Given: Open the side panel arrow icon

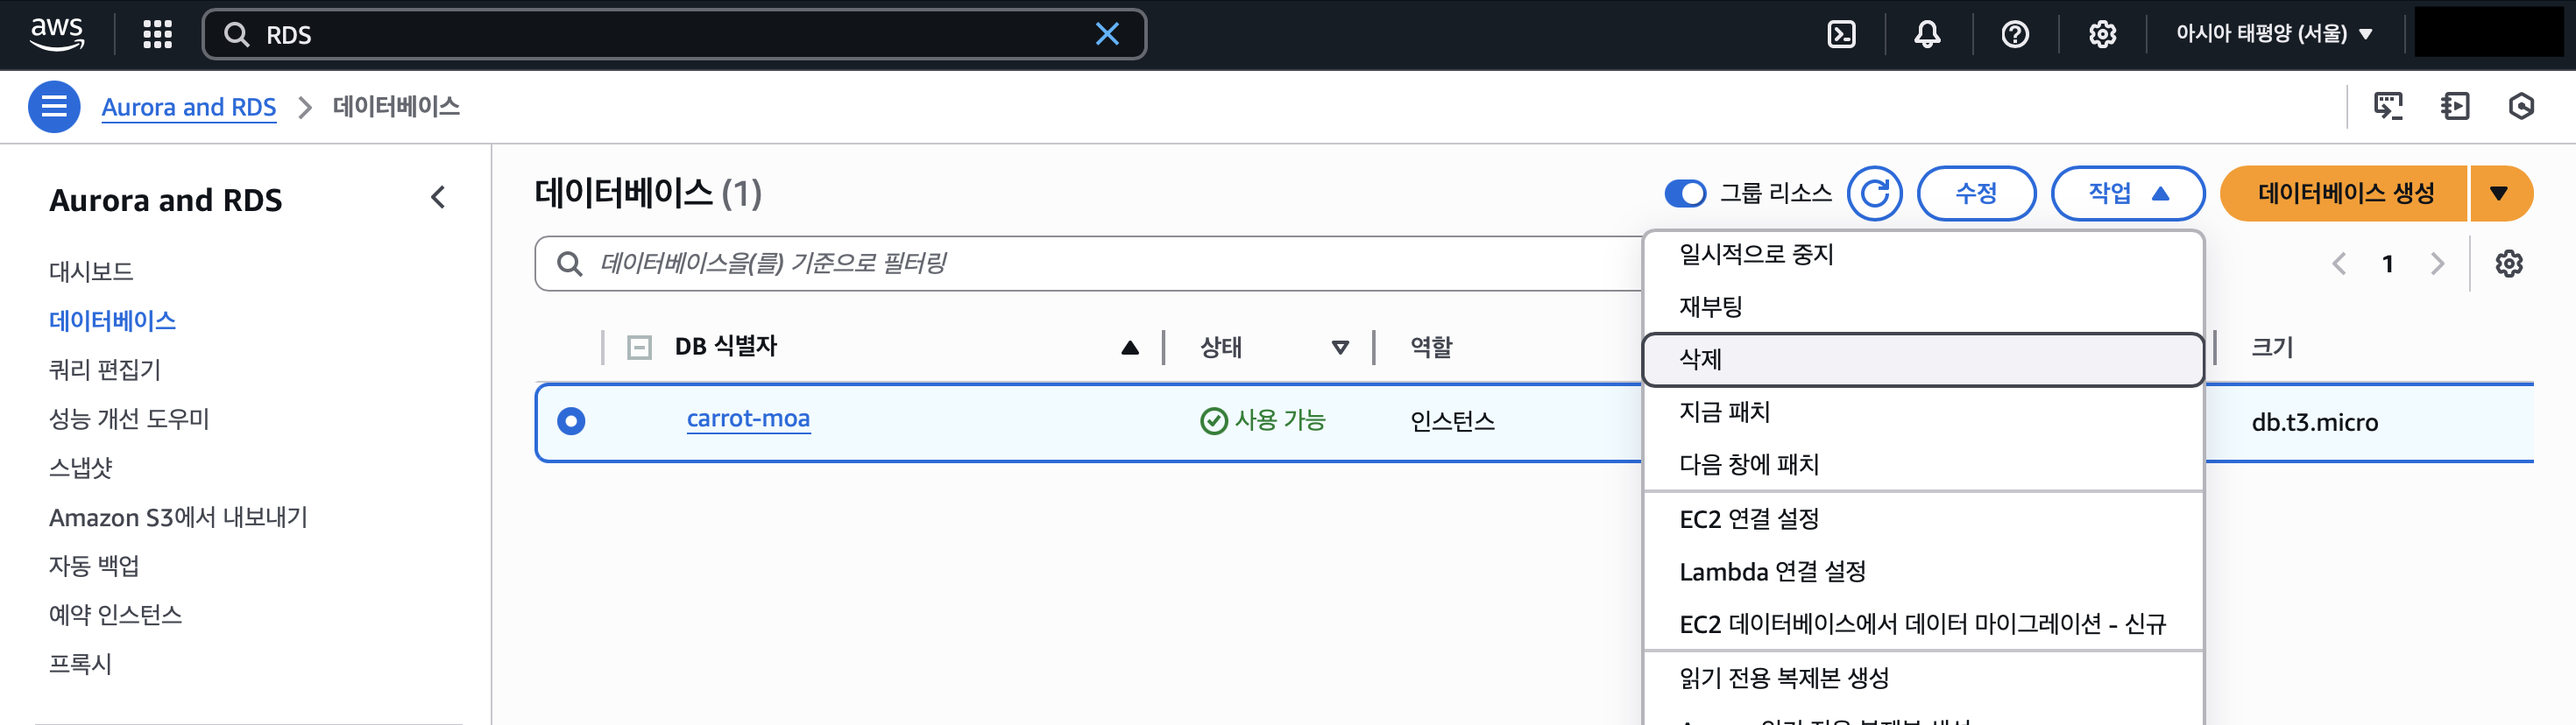Looking at the screenshot, I should 2455,106.
